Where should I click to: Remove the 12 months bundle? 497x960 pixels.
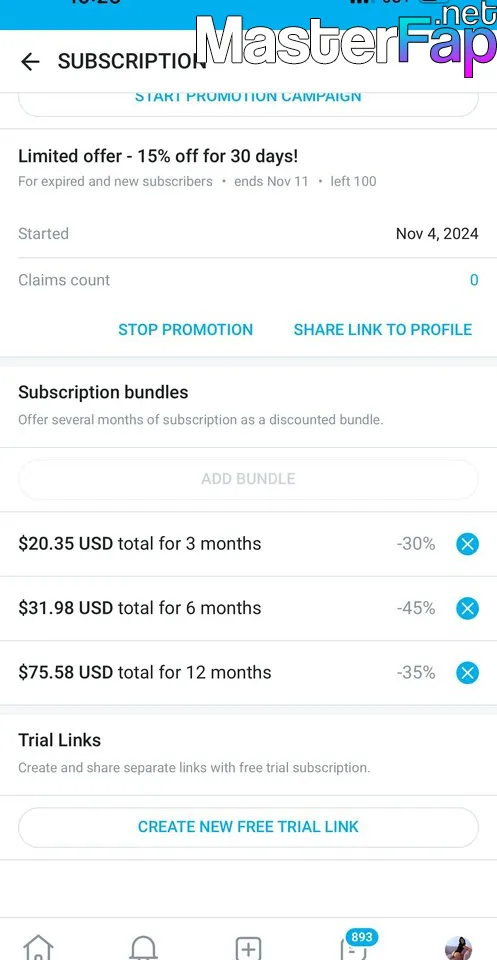pyautogui.click(x=467, y=673)
